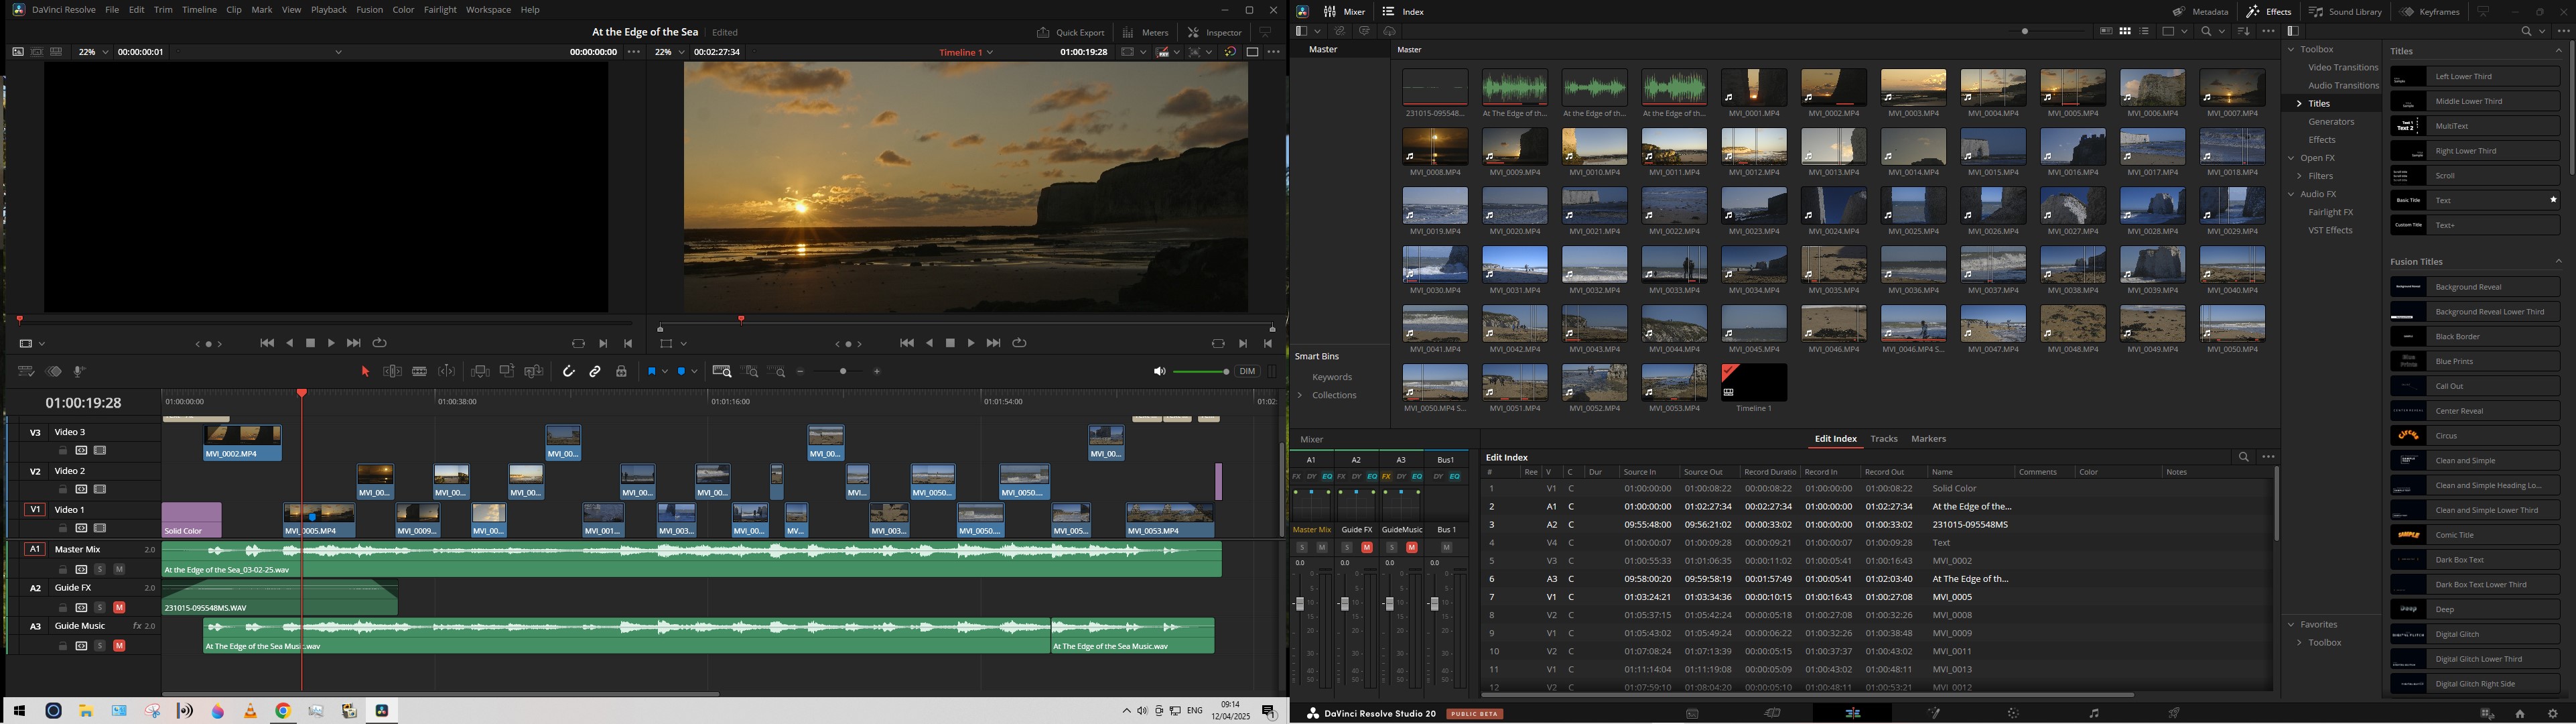Screen dimensions: 2576x724
Task: Go to the Deliver page rocket icon
Action: (2174, 714)
